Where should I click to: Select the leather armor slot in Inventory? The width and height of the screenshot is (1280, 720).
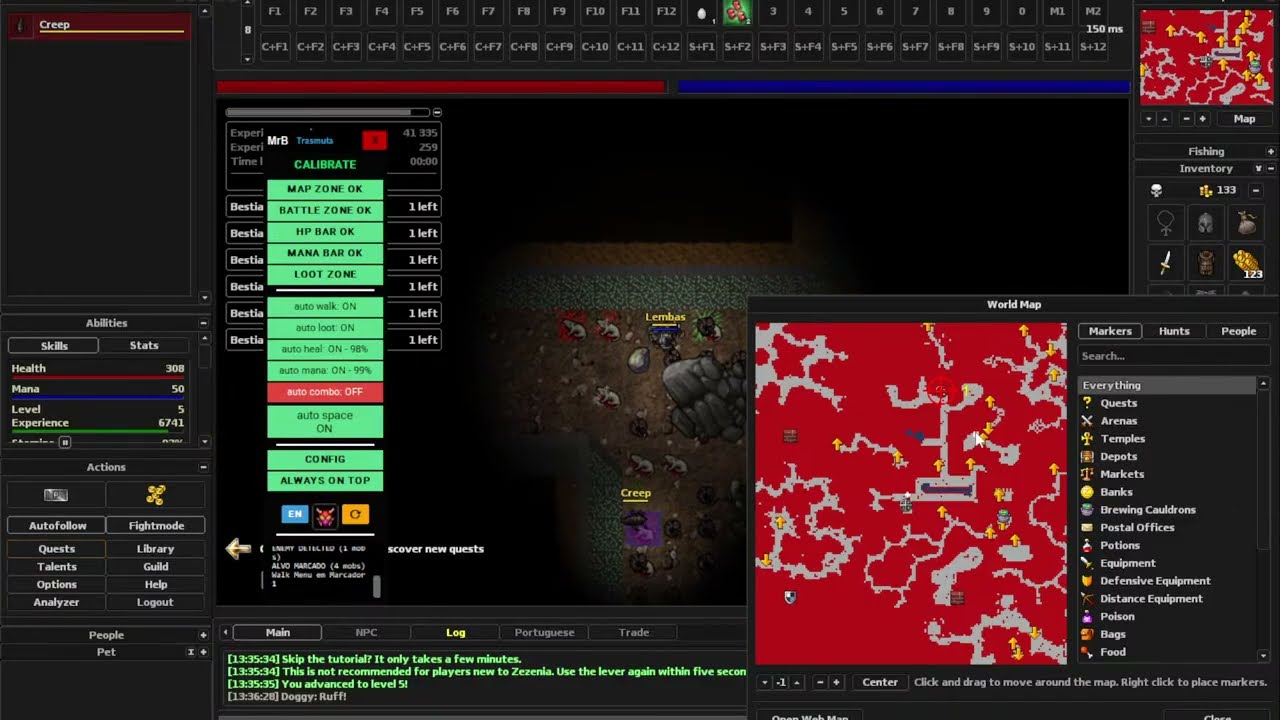coord(1206,263)
